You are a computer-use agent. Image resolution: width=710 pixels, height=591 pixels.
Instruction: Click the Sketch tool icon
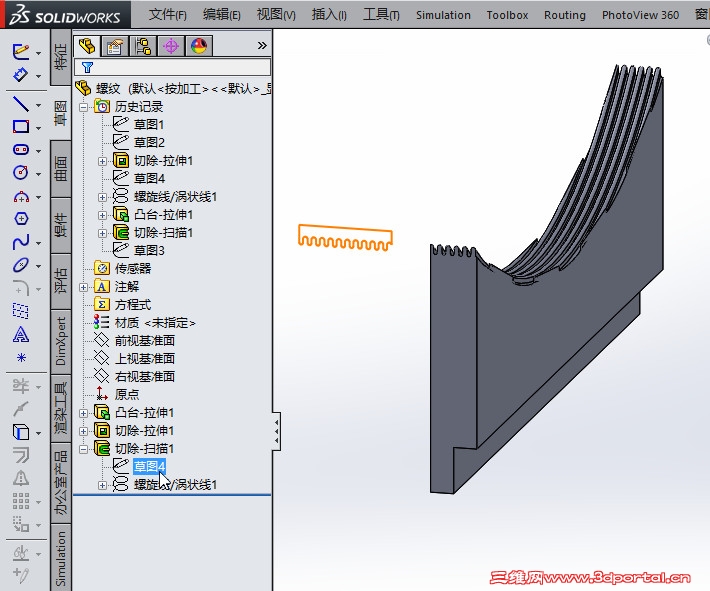[20, 52]
